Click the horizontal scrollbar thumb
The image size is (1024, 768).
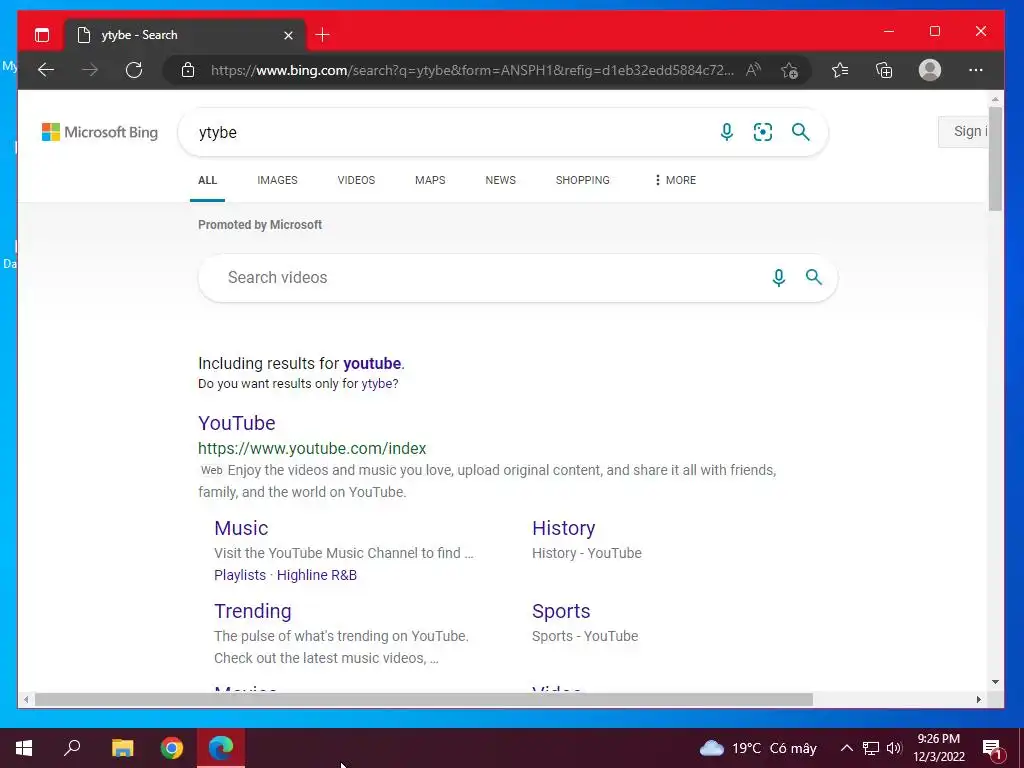(424, 699)
